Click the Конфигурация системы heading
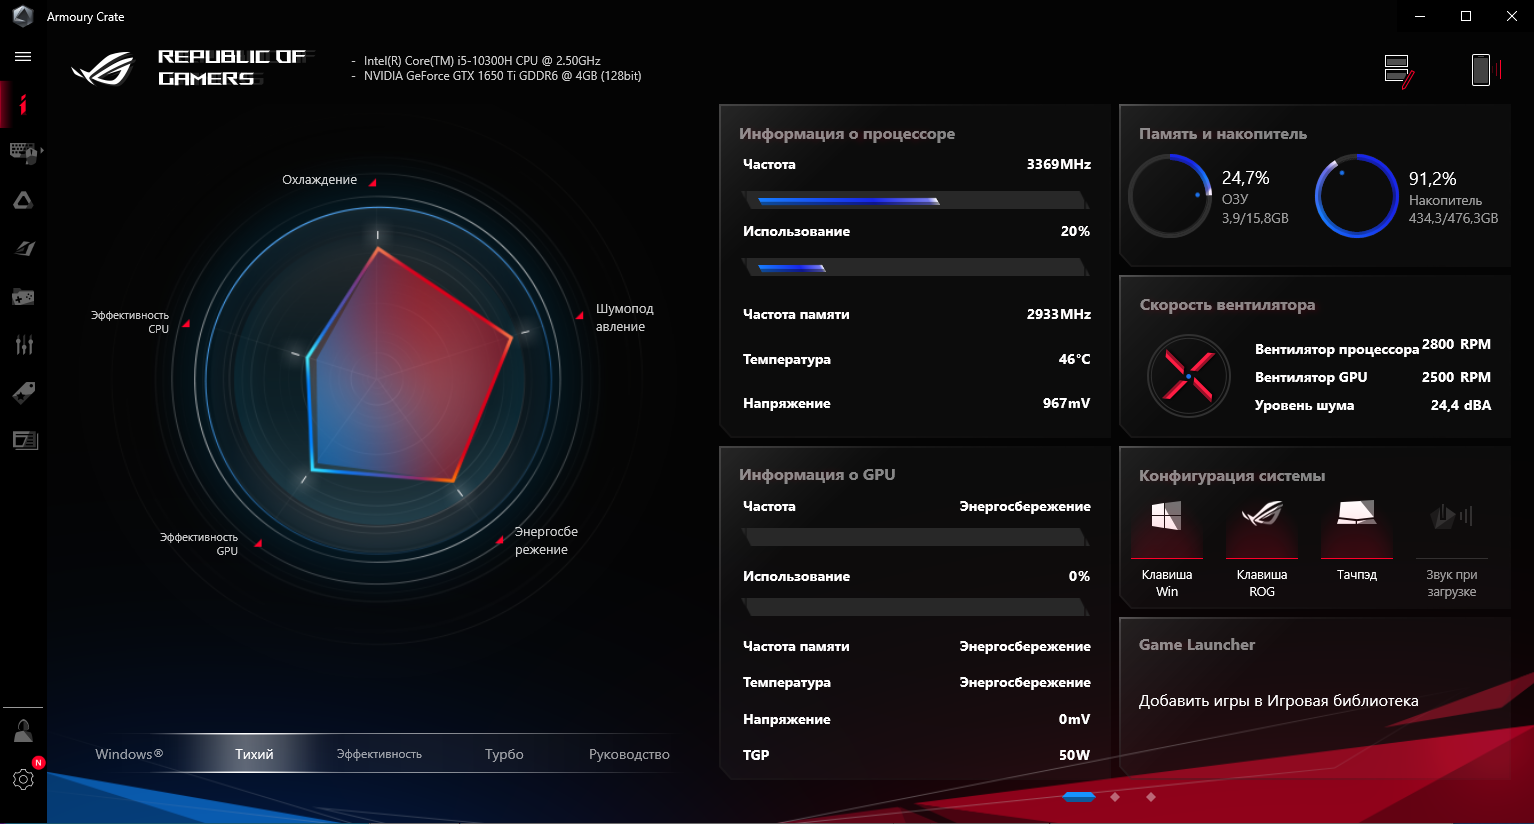The image size is (1534, 824). pos(1232,476)
